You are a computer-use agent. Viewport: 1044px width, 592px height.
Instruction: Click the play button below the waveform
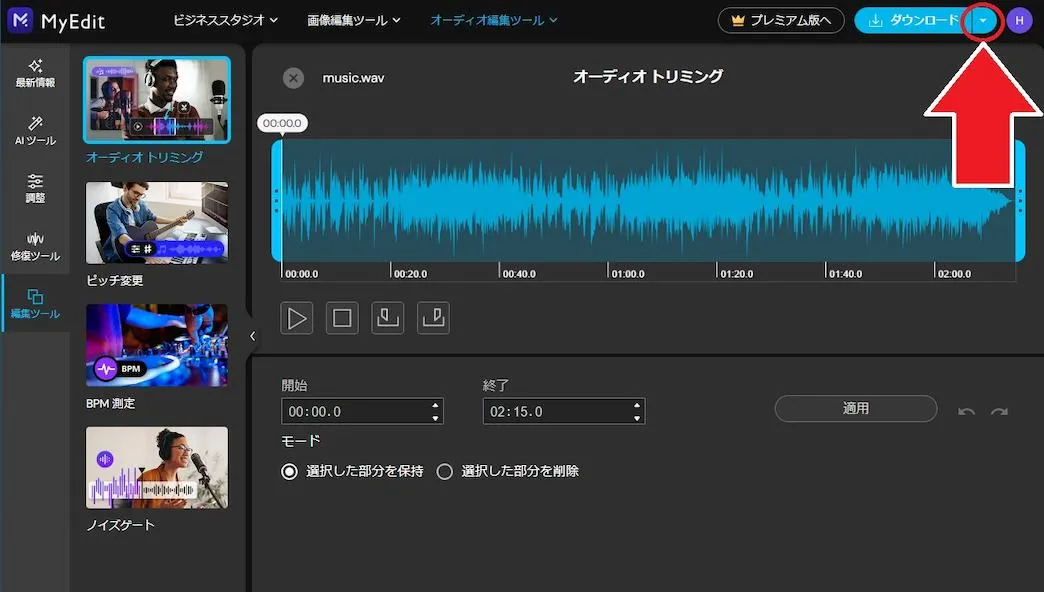click(297, 318)
